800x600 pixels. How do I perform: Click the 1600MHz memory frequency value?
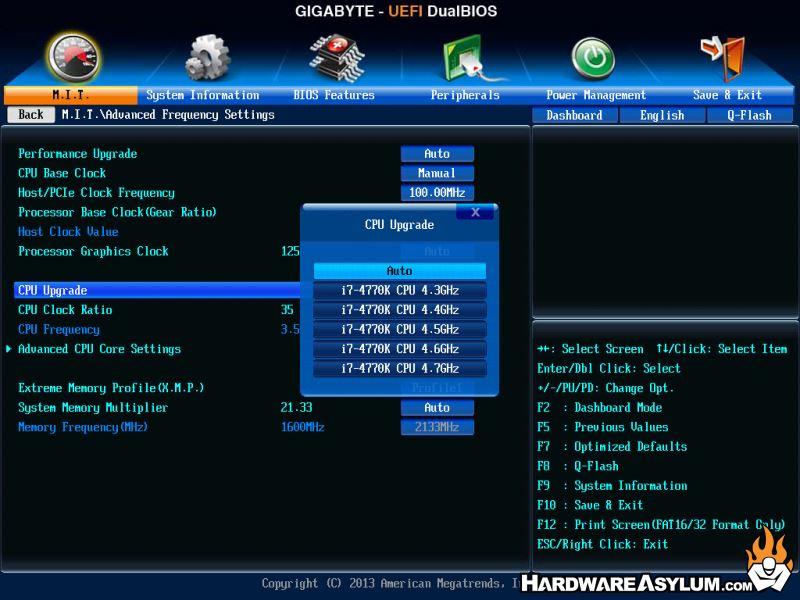pyautogui.click(x=303, y=427)
